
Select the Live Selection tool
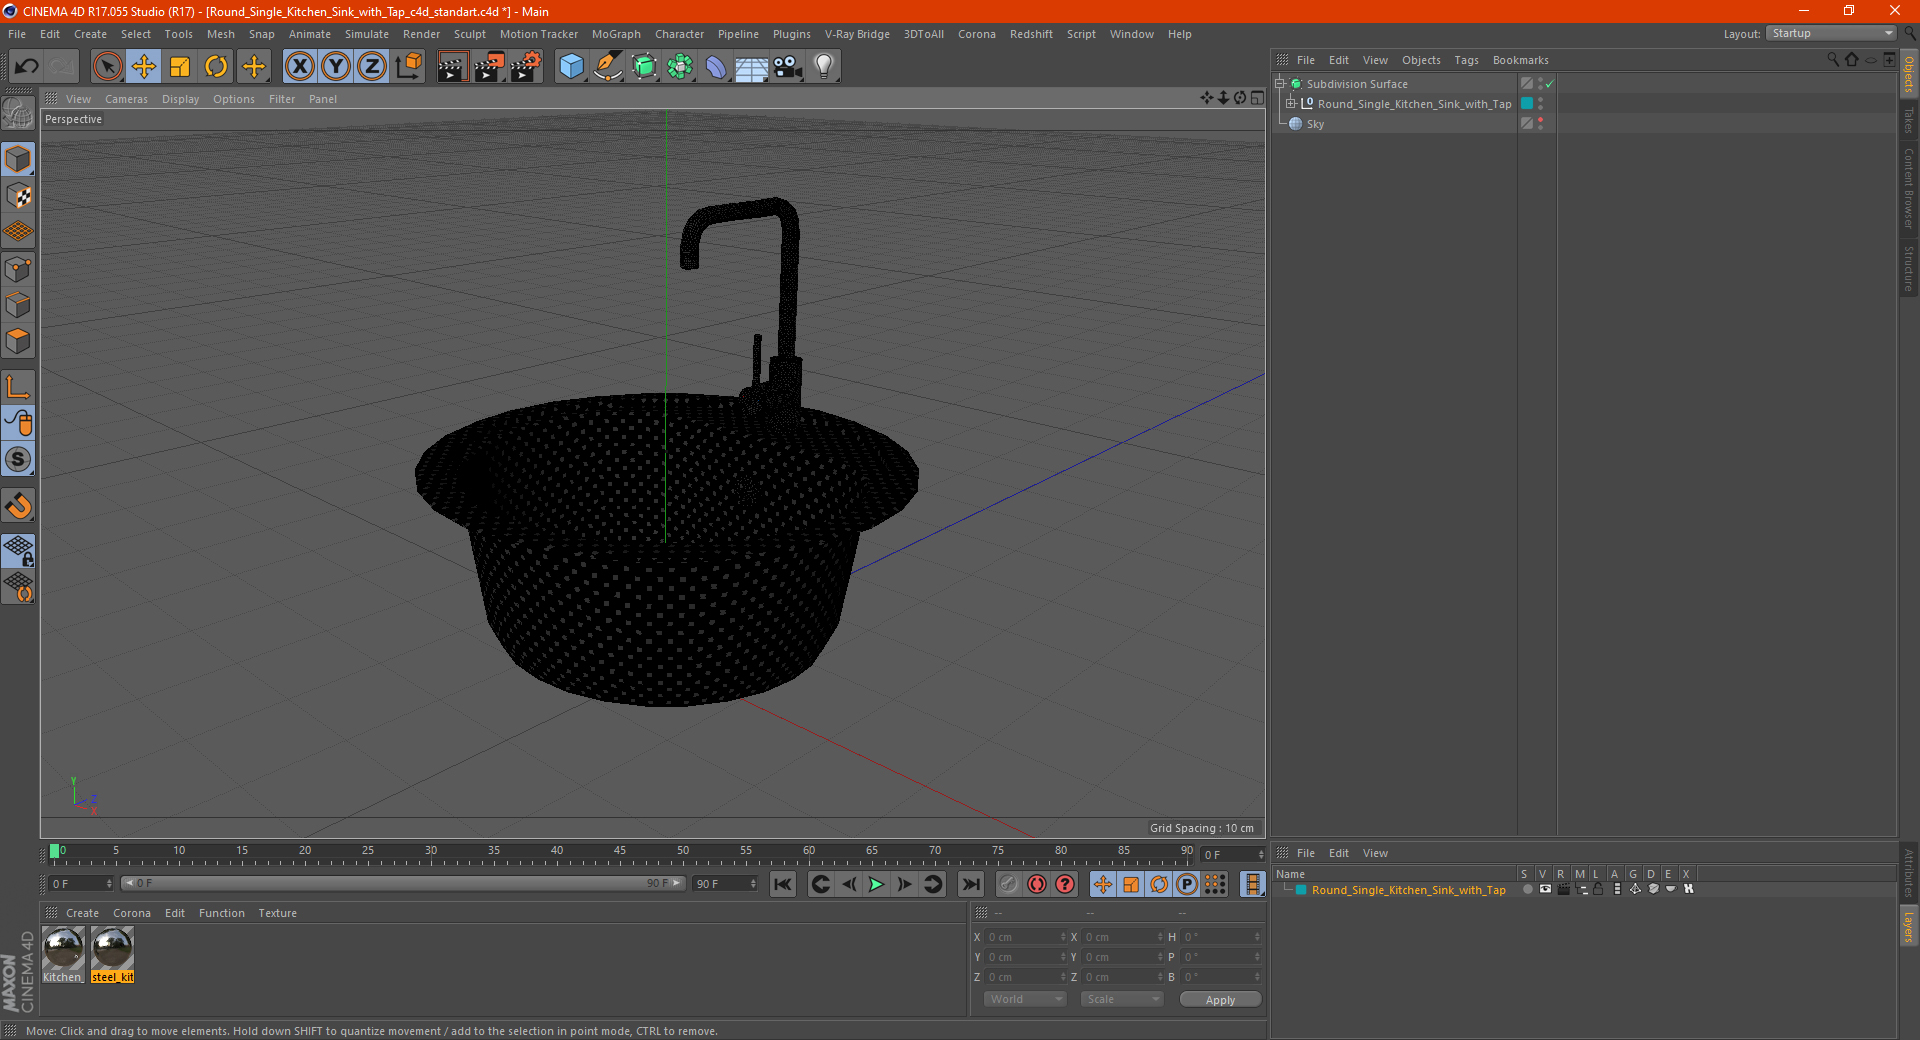point(107,67)
